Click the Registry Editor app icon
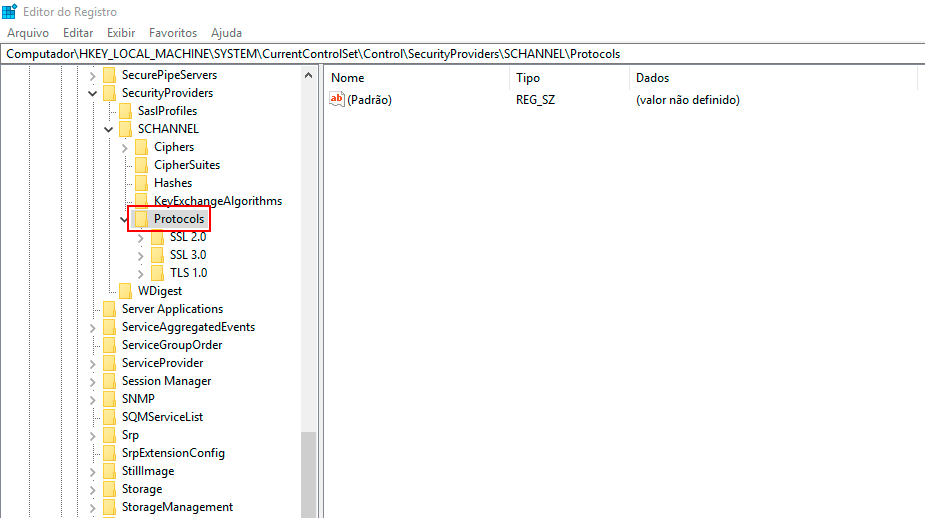 (x=9, y=11)
